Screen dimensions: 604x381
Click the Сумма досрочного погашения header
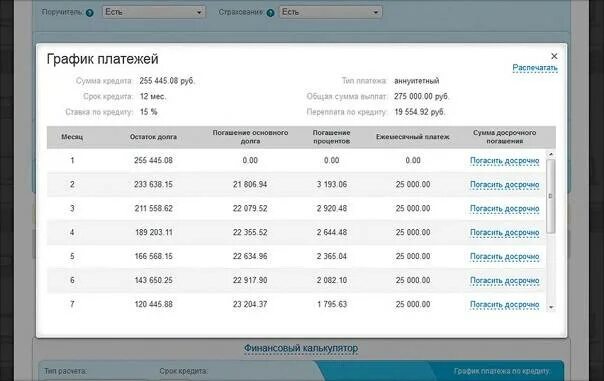(x=504, y=137)
